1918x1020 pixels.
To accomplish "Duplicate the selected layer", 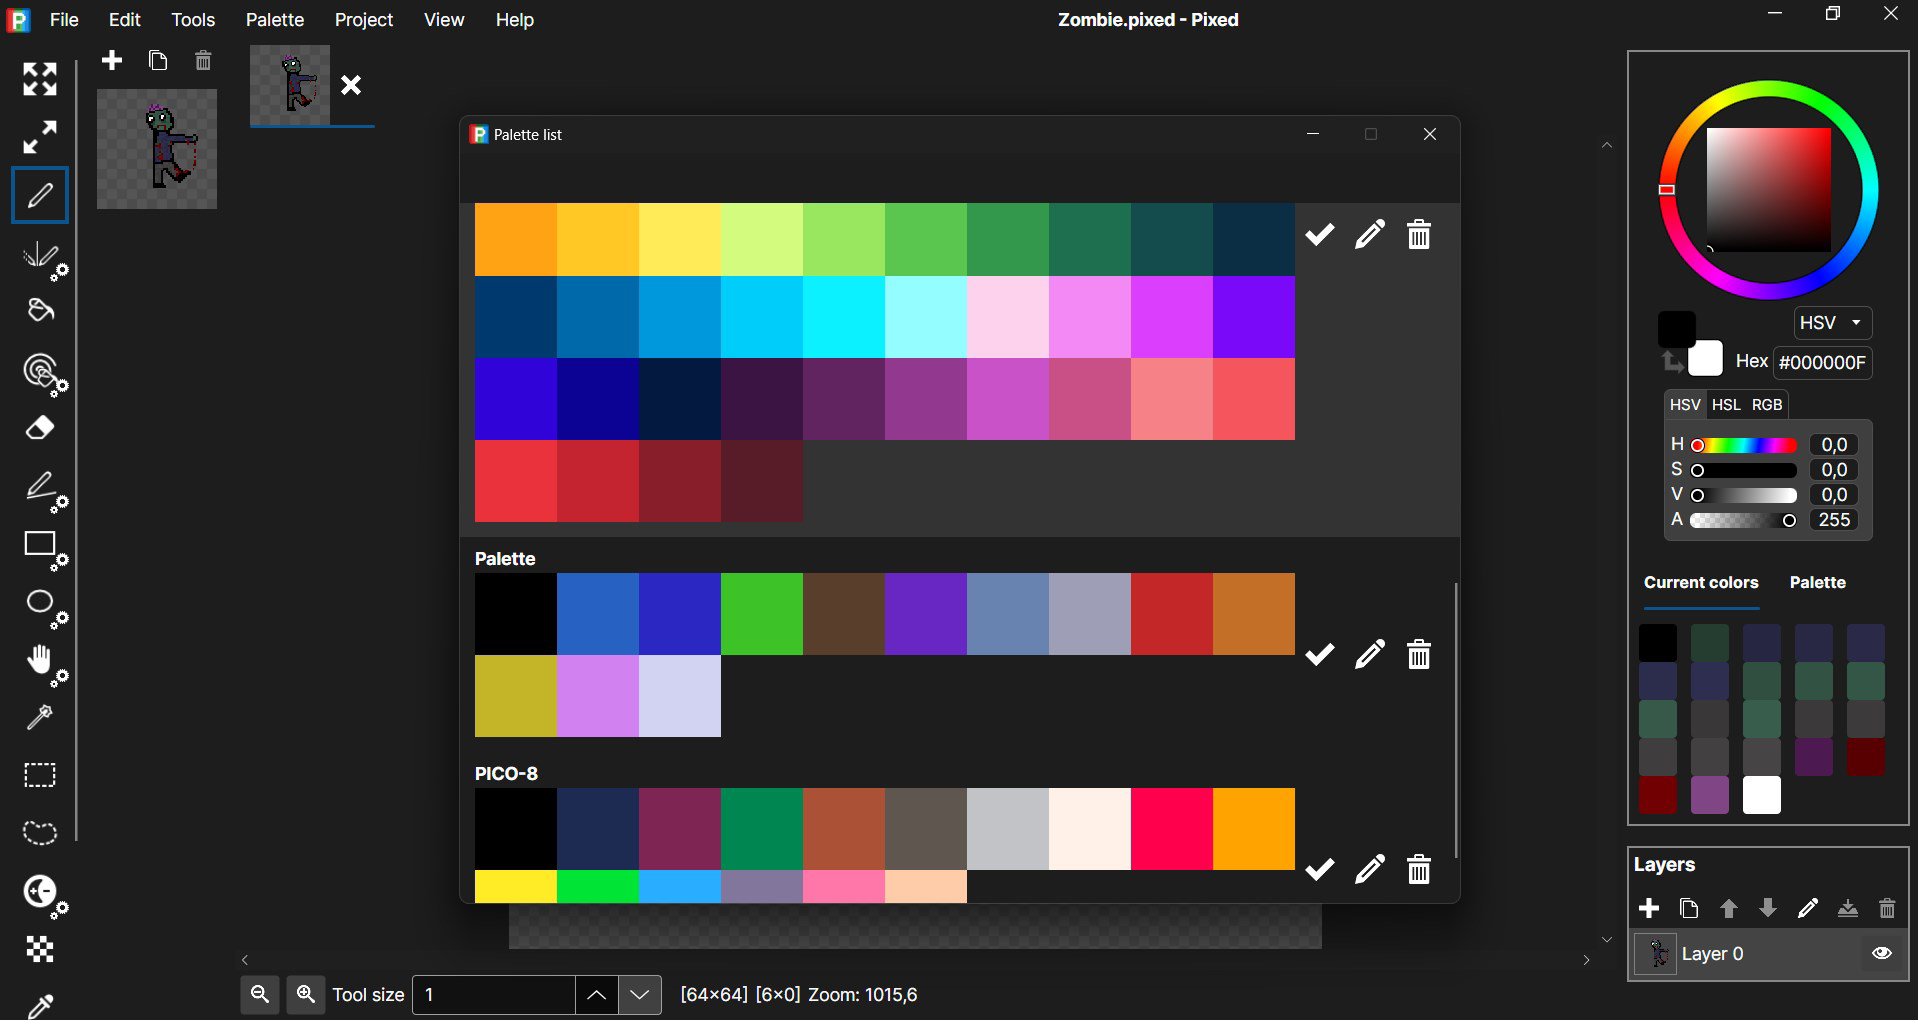I will pyautogui.click(x=1689, y=908).
